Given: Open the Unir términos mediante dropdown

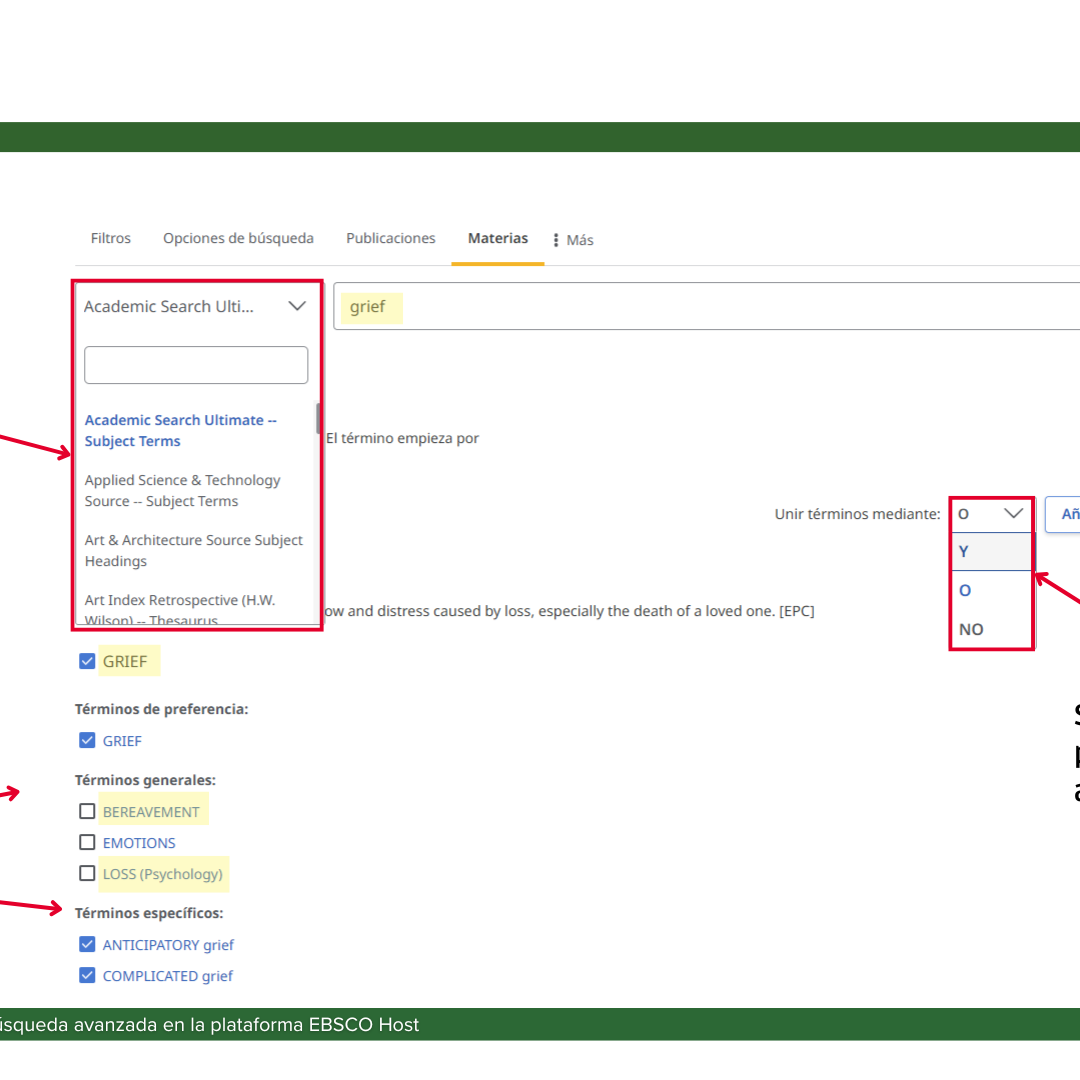Looking at the screenshot, I should [990, 514].
